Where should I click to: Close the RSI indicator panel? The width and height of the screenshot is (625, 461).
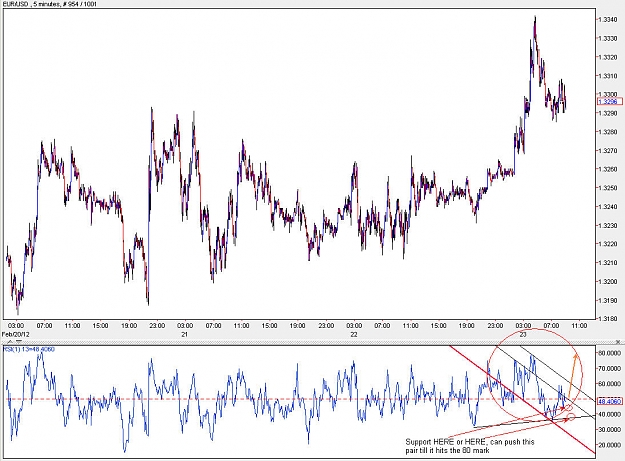click(x=618, y=342)
